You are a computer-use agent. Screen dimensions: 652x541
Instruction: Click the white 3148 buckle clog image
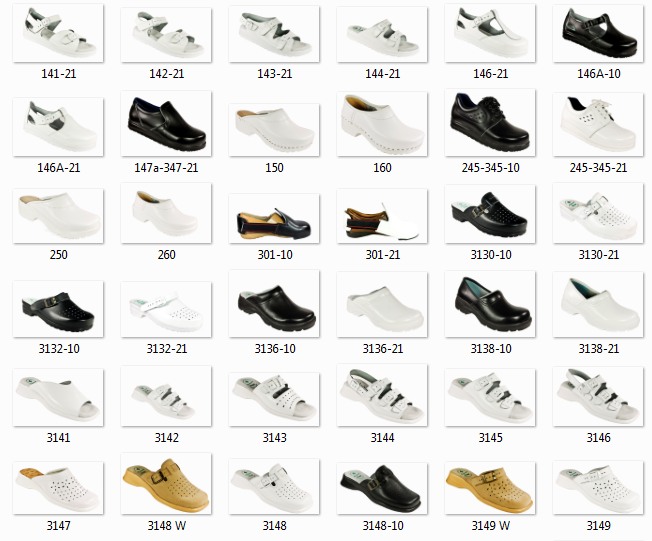click(274, 487)
